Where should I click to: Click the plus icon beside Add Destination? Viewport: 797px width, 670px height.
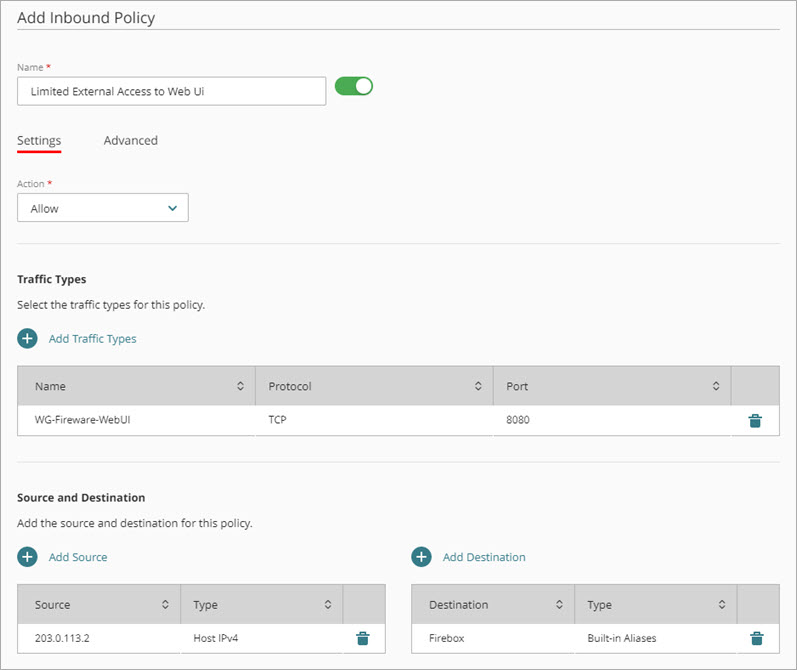click(x=422, y=557)
